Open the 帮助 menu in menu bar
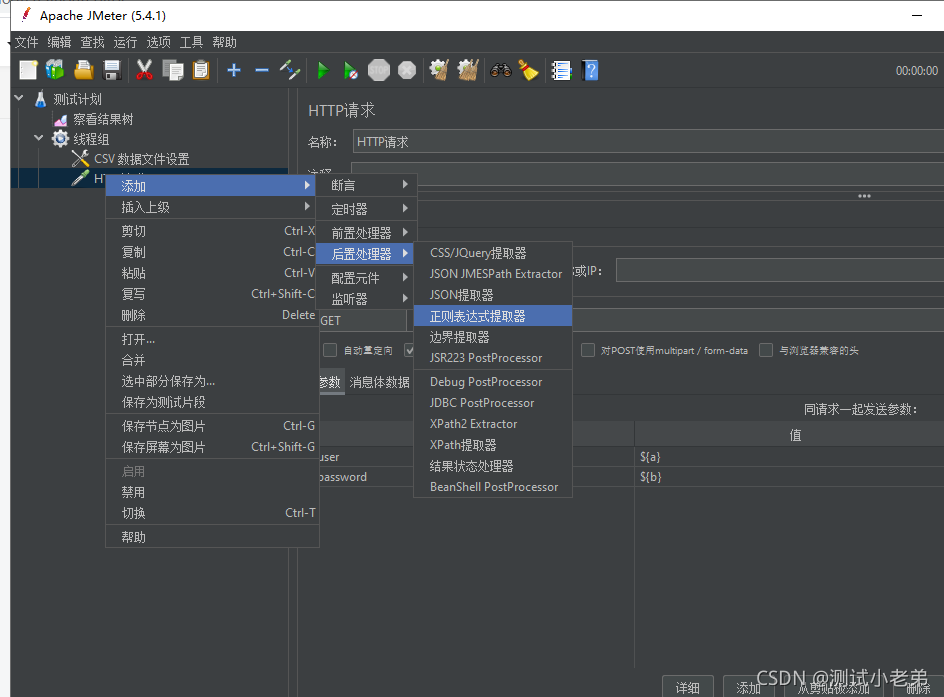This screenshot has height=697, width=944. tap(225, 42)
